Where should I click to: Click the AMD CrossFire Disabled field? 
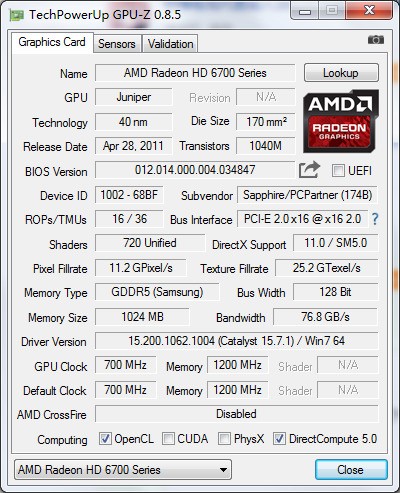(x=237, y=414)
